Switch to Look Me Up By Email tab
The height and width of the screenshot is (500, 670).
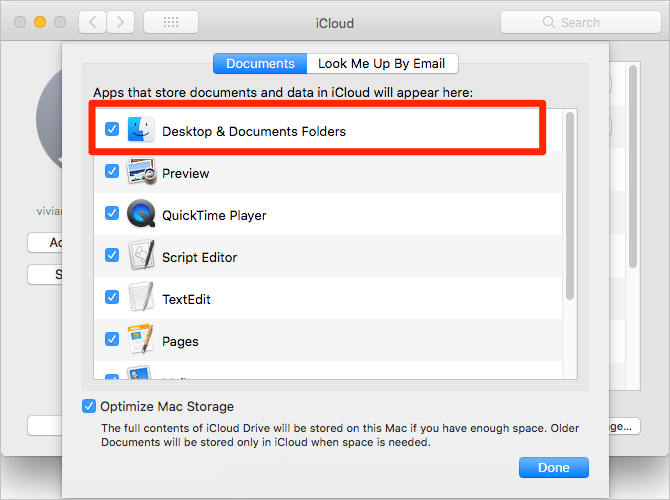click(x=382, y=63)
